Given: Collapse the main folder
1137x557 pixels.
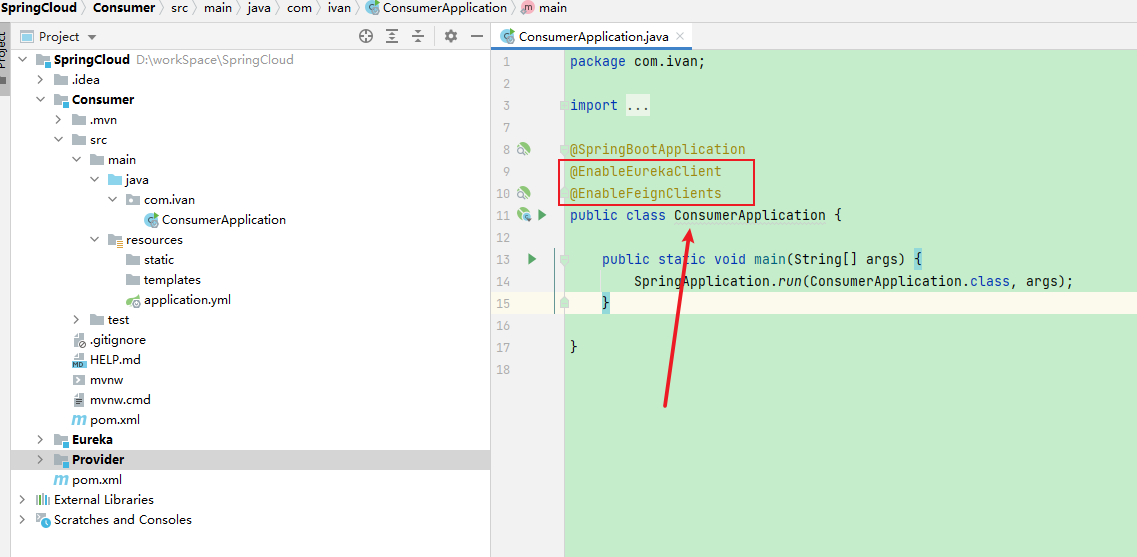Looking at the screenshot, I should pyautogui.click(x=76, y=160).
